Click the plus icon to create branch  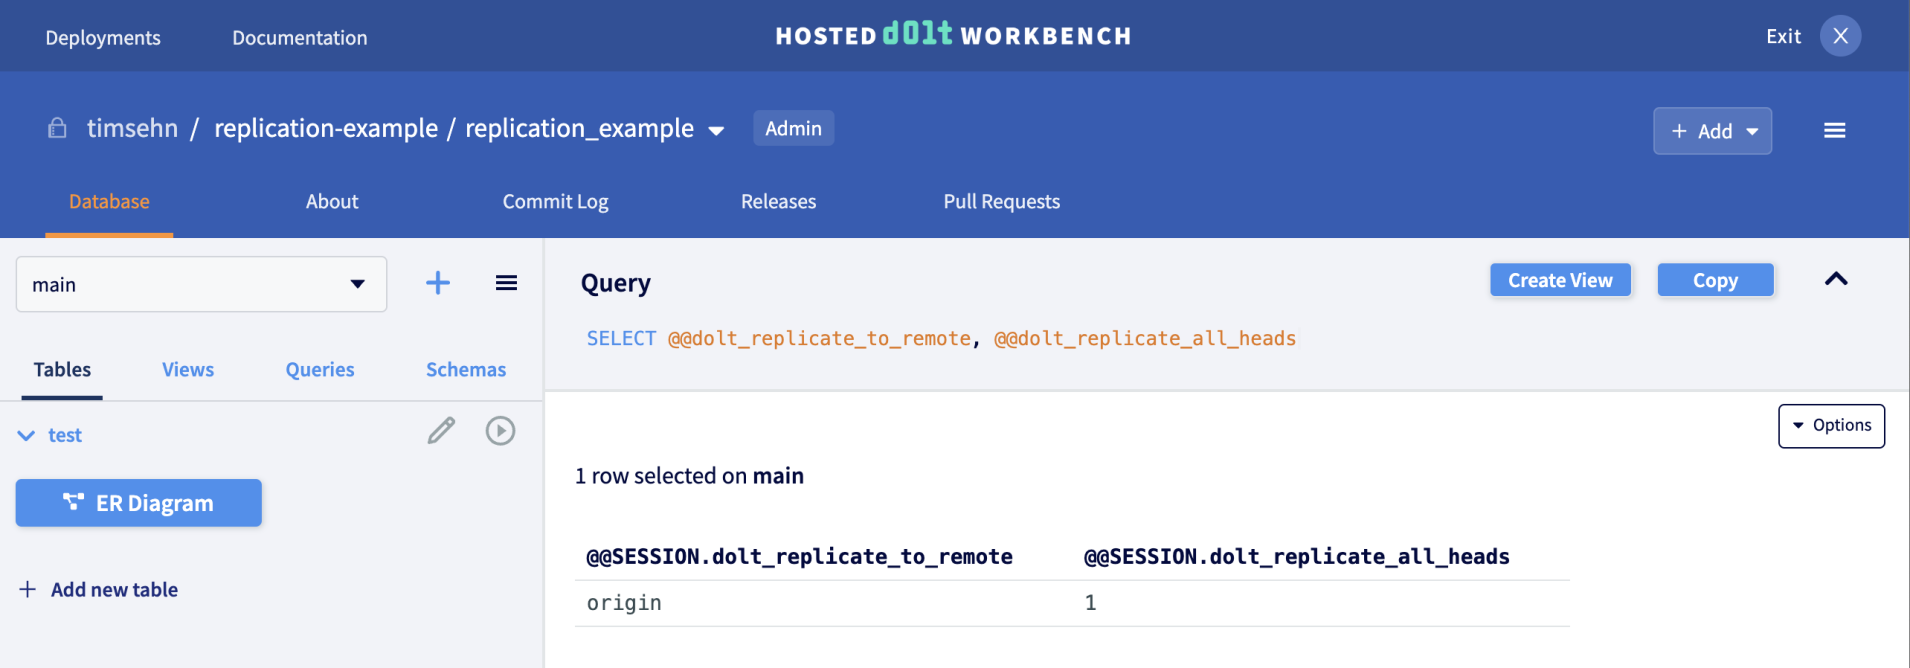(438, 283)
